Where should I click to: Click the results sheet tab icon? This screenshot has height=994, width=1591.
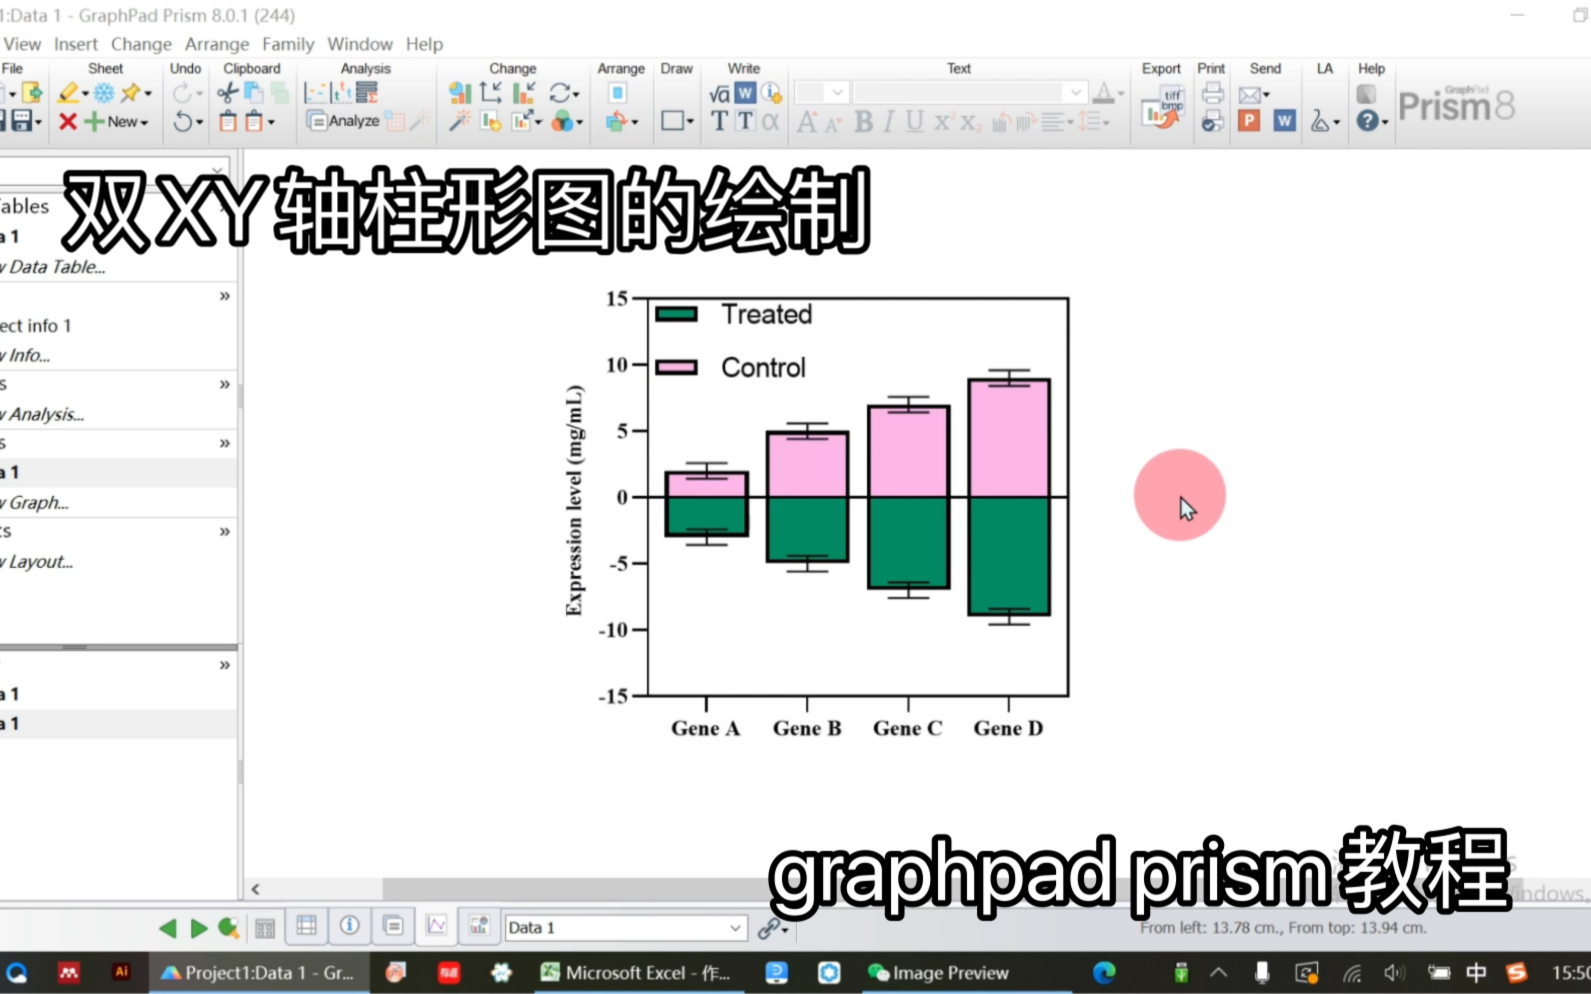(394, 926)
